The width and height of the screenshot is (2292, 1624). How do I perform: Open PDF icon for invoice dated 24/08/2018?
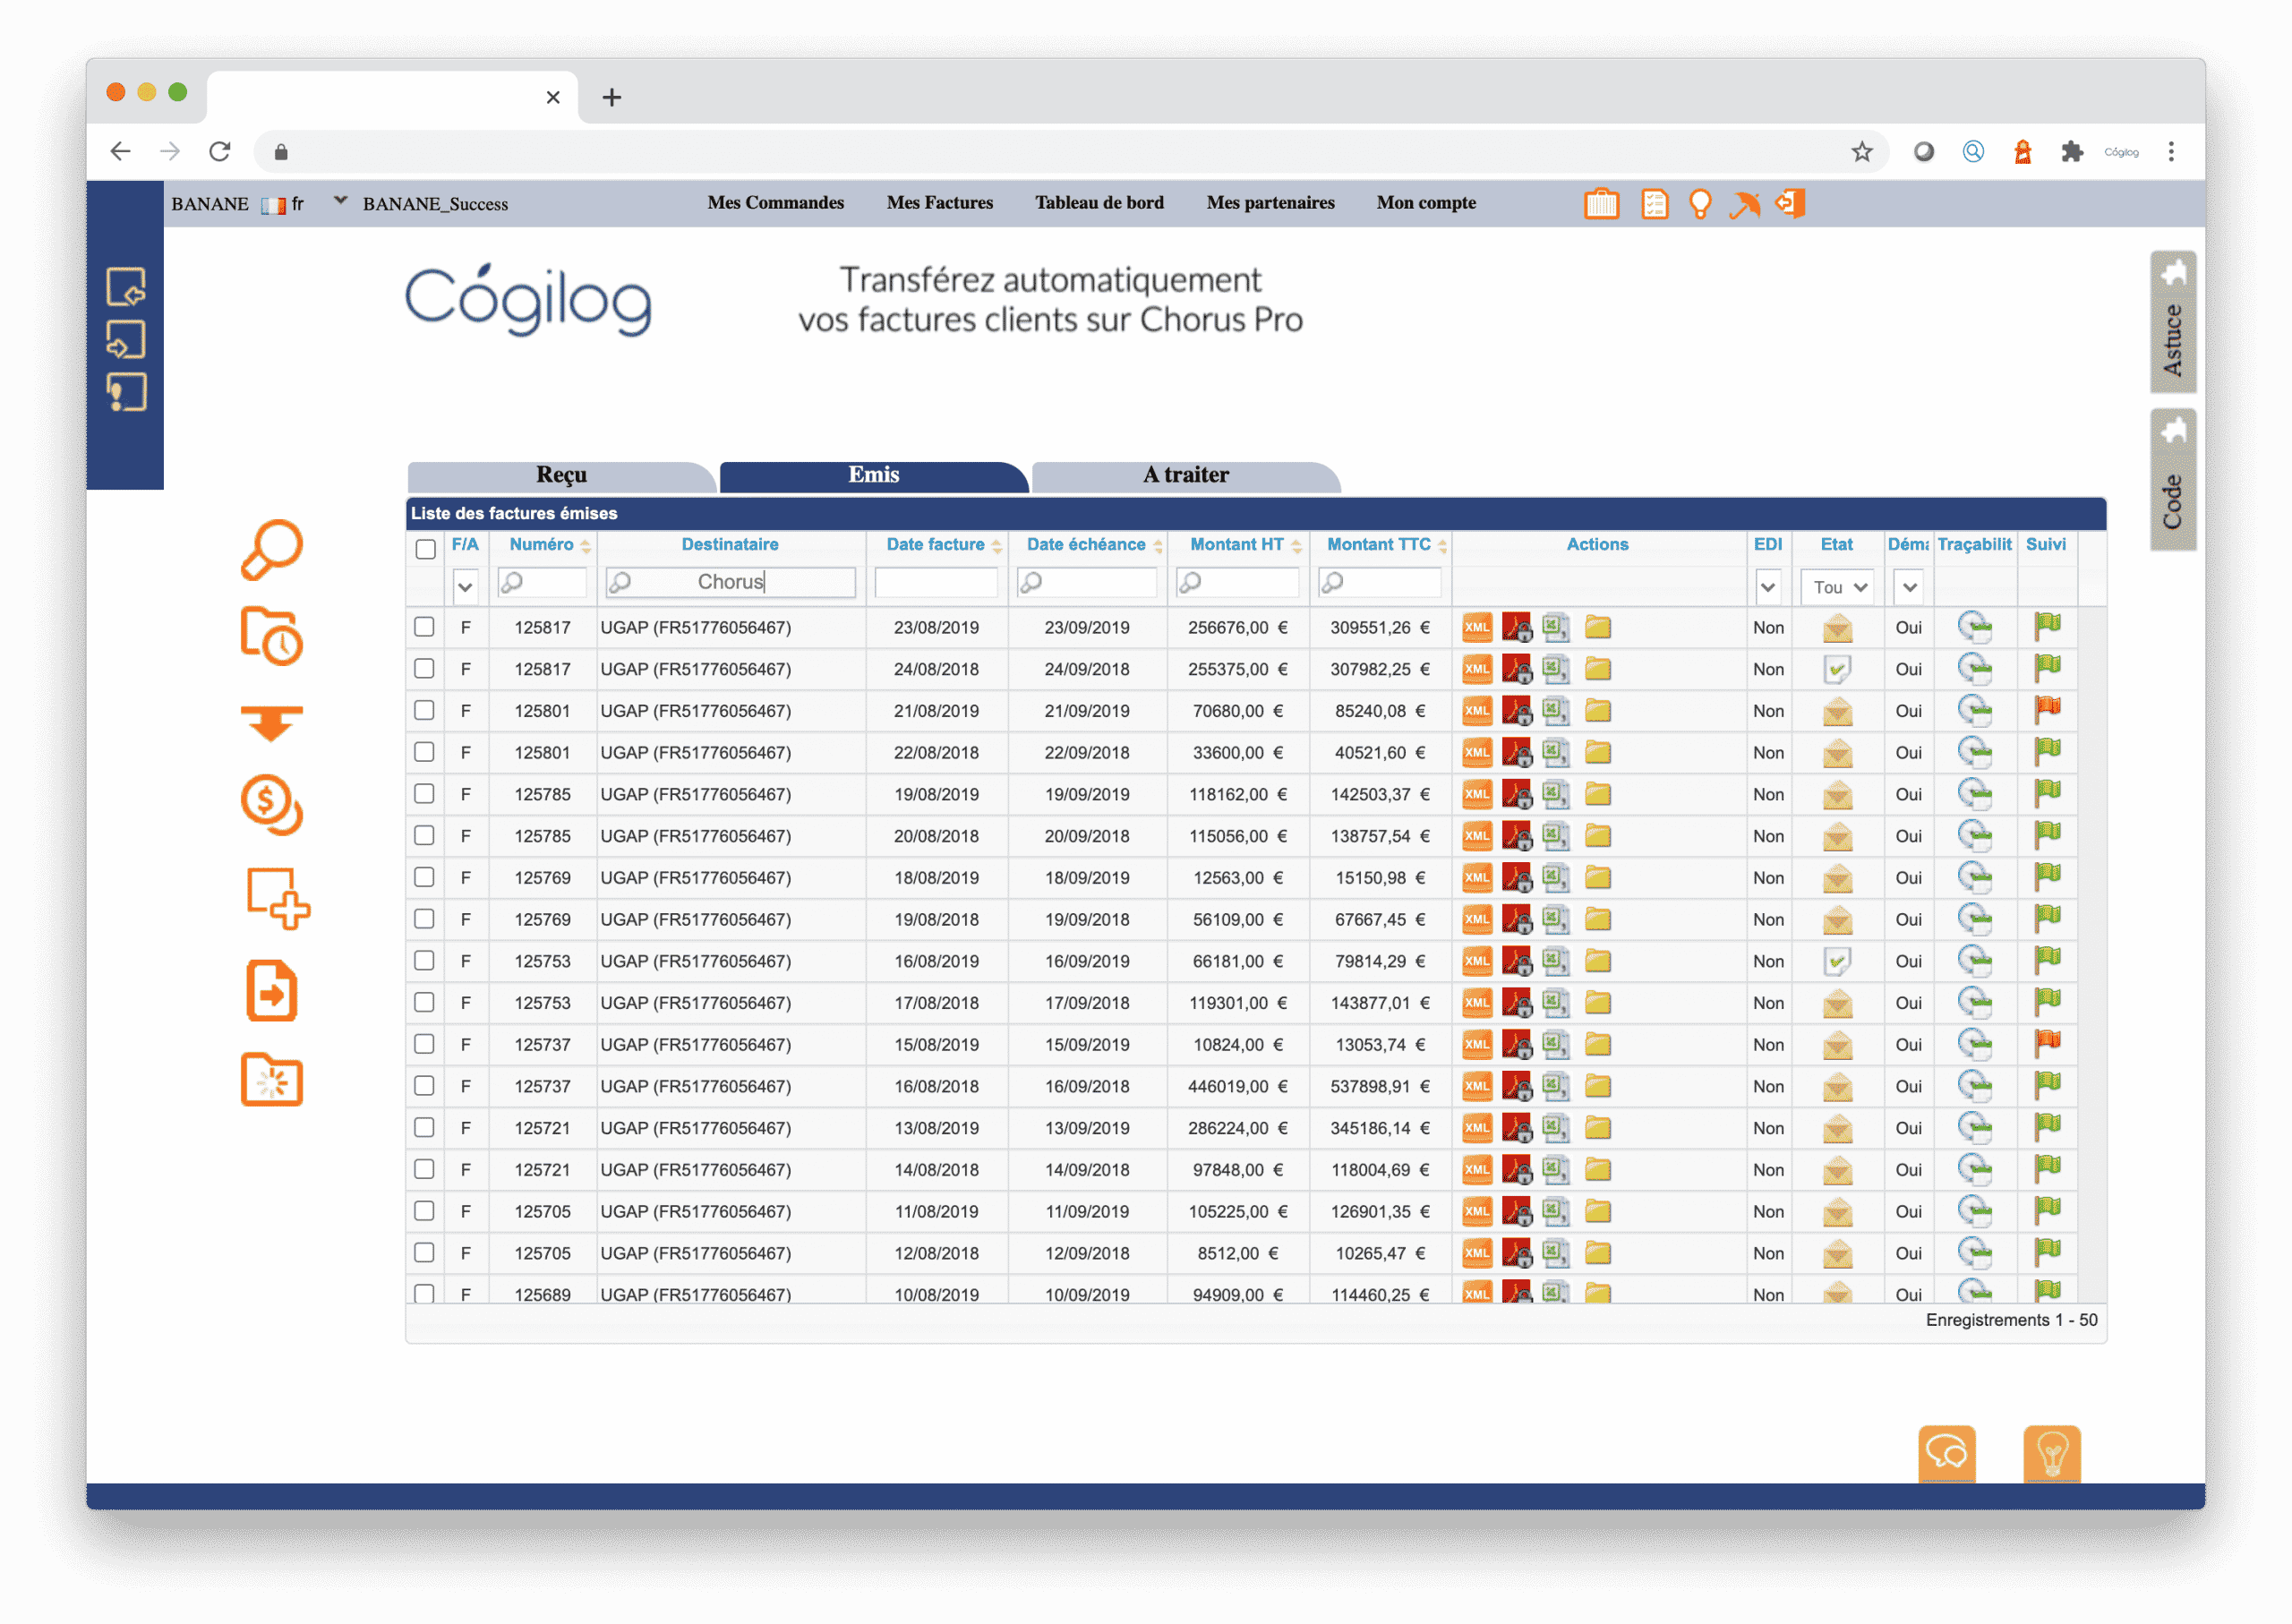(x=1517, y=669)
